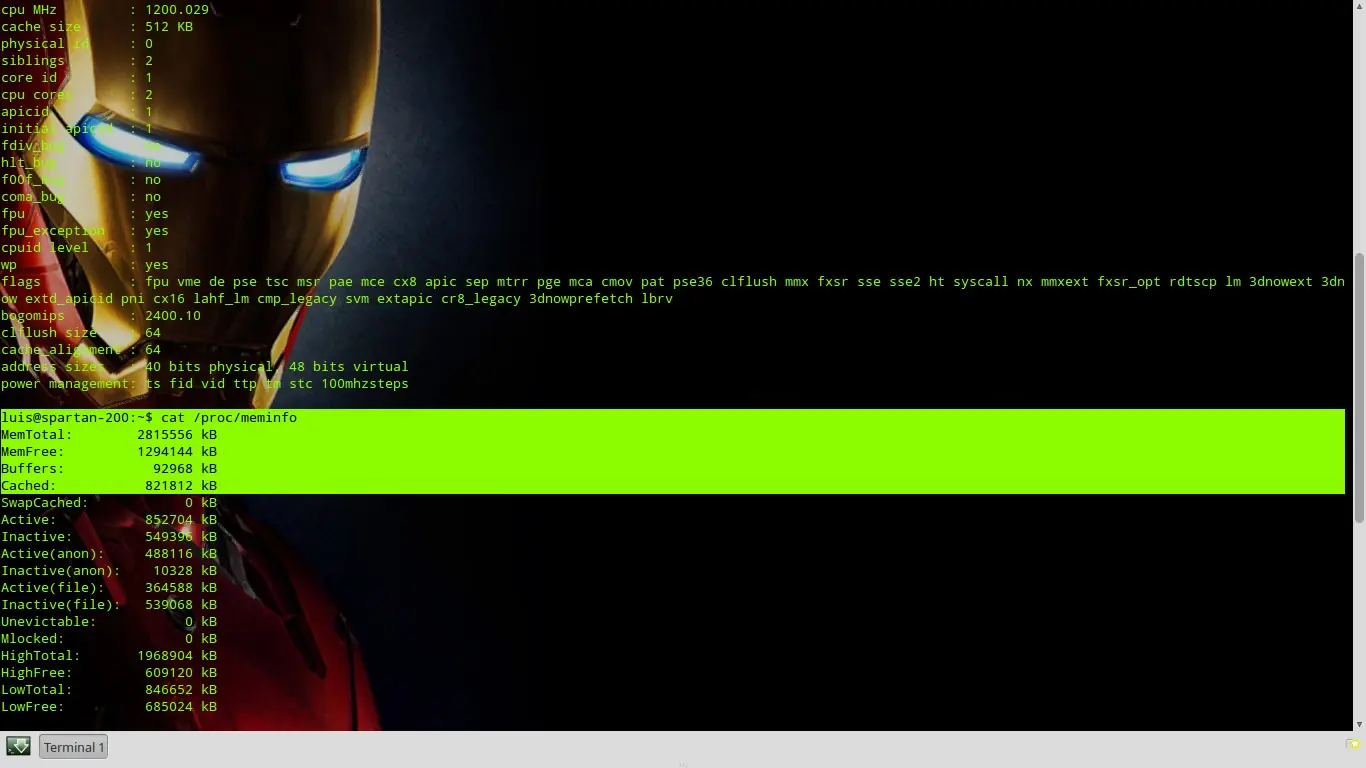Click the show desktop icon in the taskbar
The width and height of the screenshot is (1366, 768).
click(18, 746)
